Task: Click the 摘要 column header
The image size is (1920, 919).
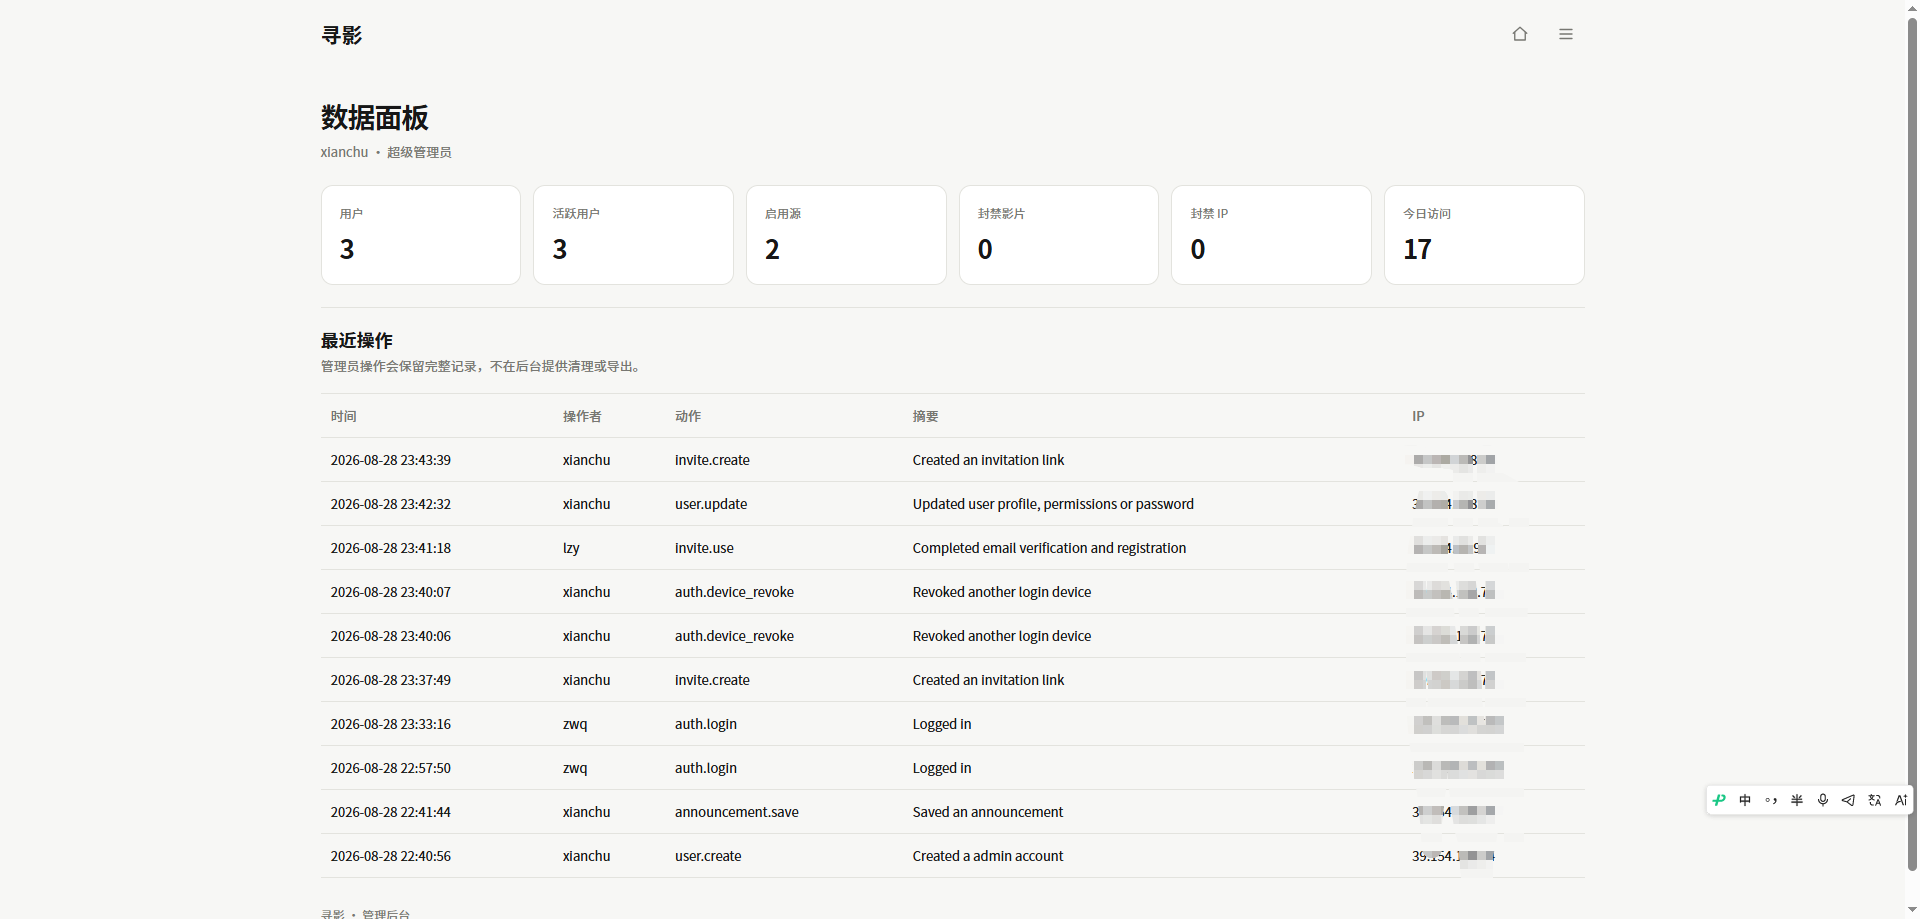Action: (x=926, y=416)
